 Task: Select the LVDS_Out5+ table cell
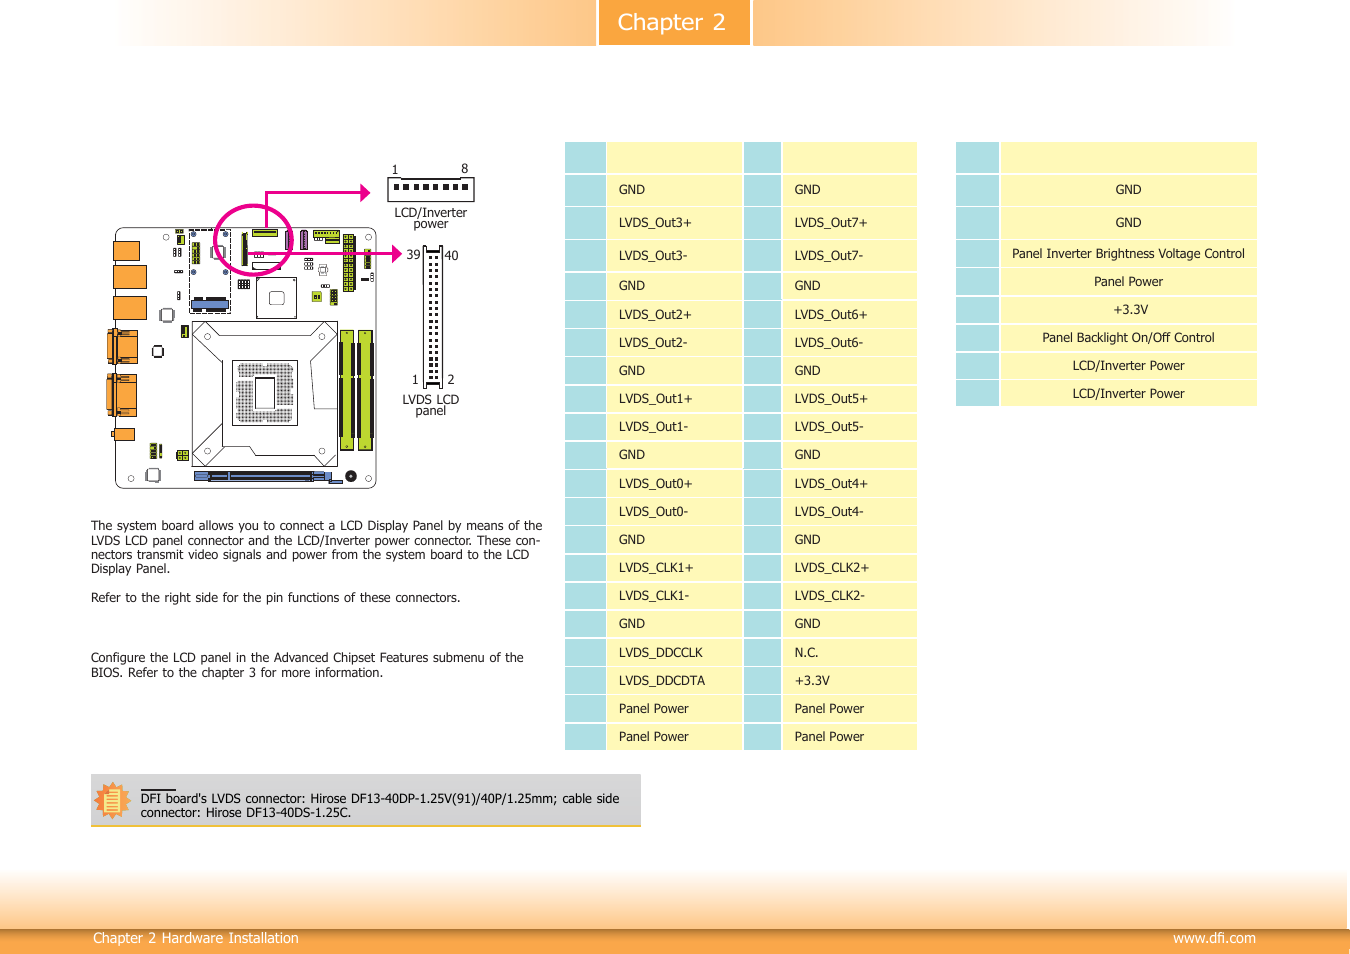850,399
